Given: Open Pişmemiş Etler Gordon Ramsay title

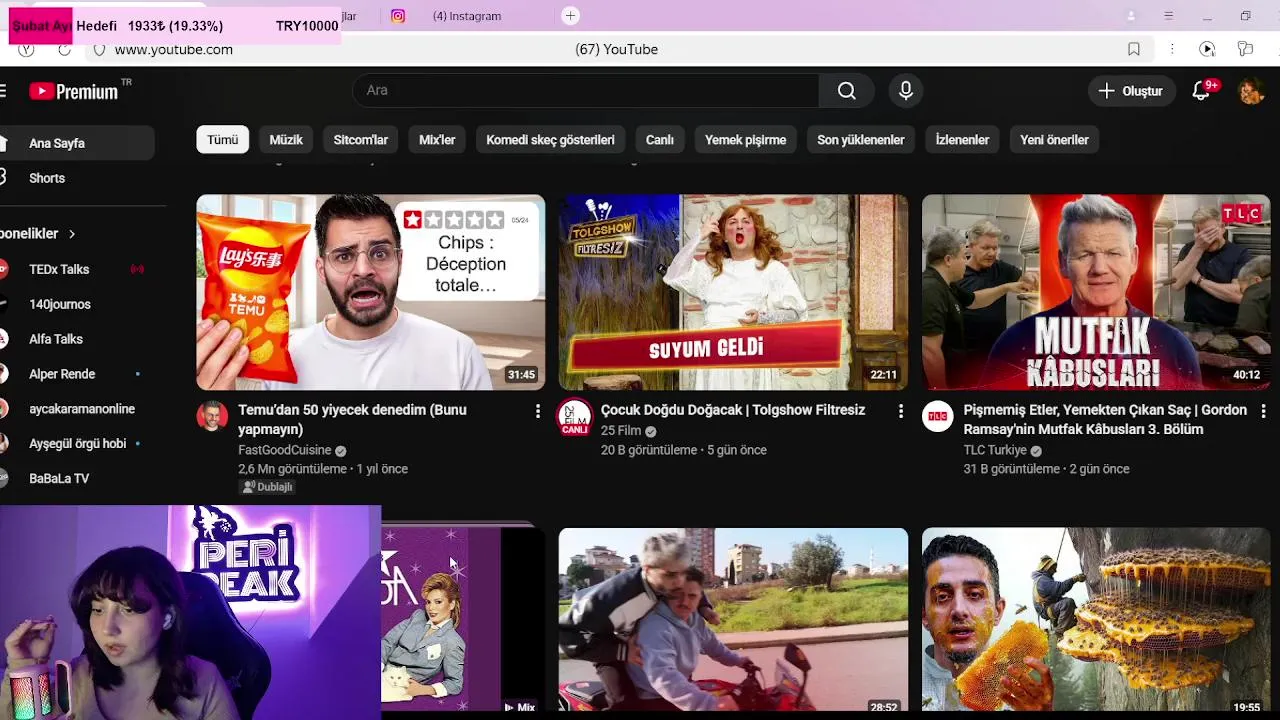Looking at the screenshot, I should click(x=1105, y=419).
